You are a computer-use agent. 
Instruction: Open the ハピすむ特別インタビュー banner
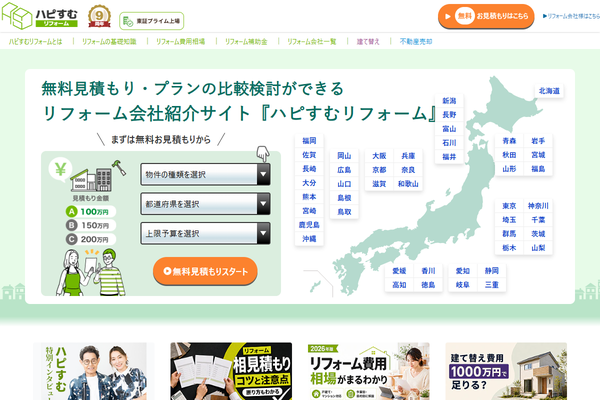coord(93,371)
